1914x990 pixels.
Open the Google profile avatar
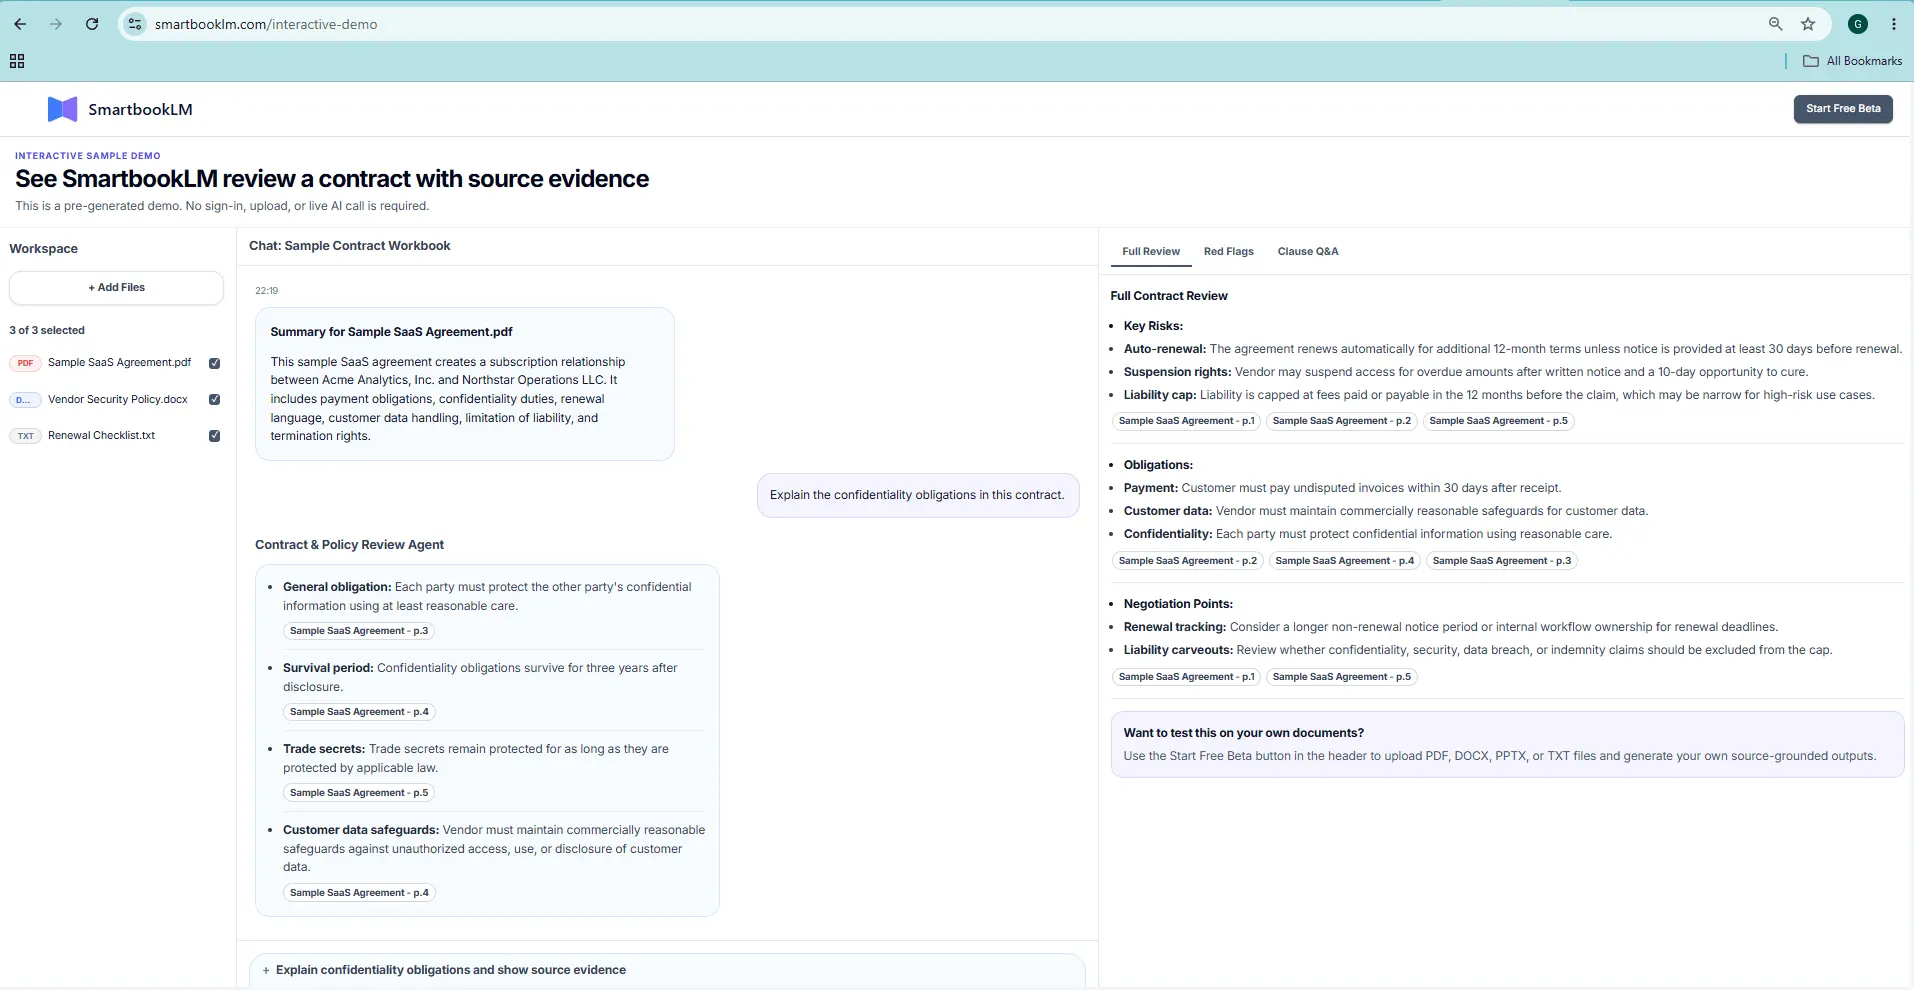pos(1858,24)
